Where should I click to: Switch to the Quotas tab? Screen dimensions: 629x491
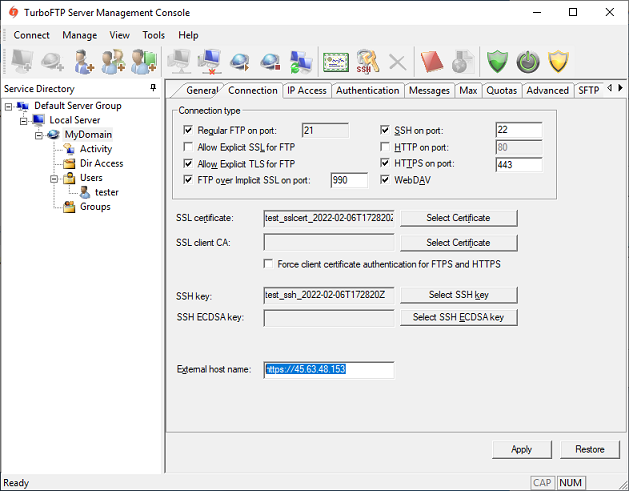point(501,91)
